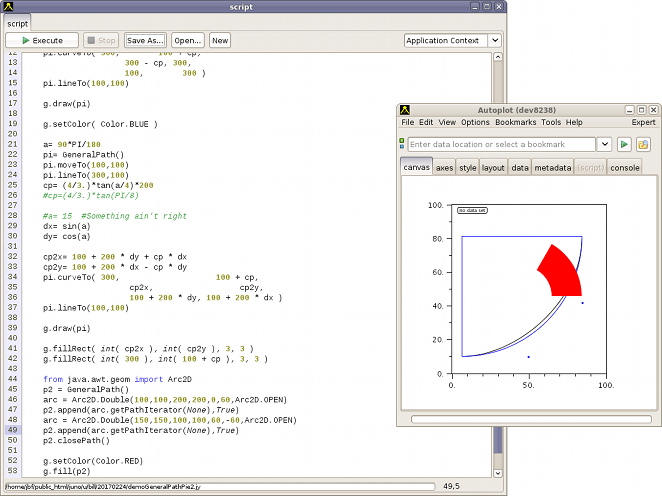Expand the data location bookmark dropdown
The image size is (662, 496).
click(603, 145)
